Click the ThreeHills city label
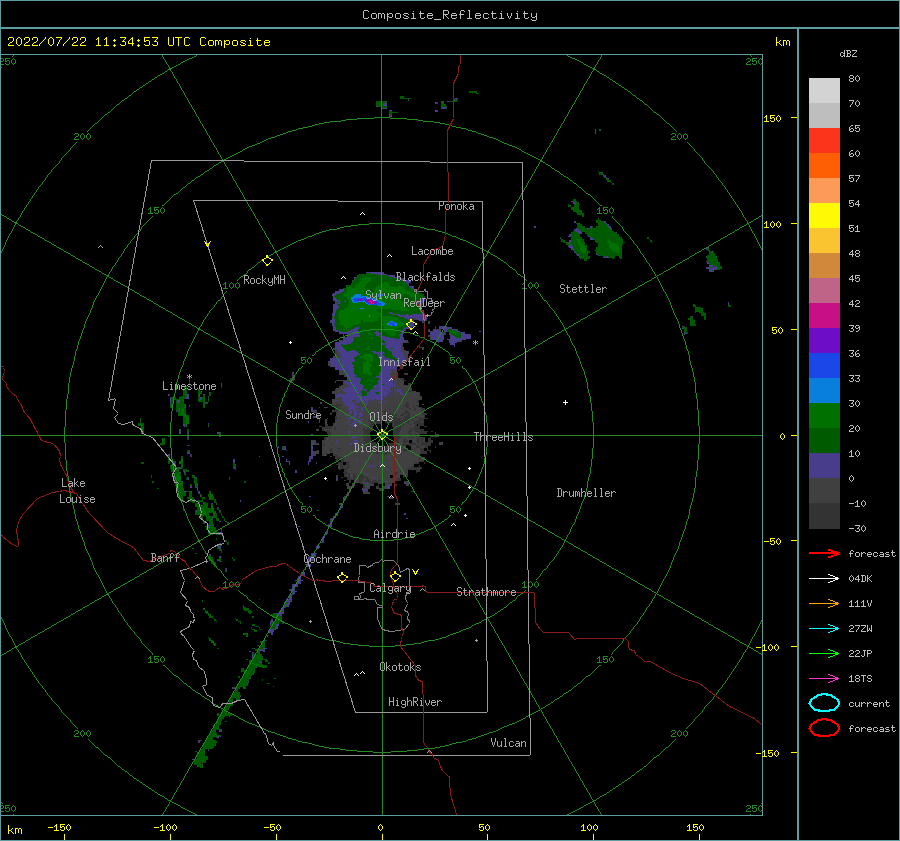 click(x=503, y=437)
